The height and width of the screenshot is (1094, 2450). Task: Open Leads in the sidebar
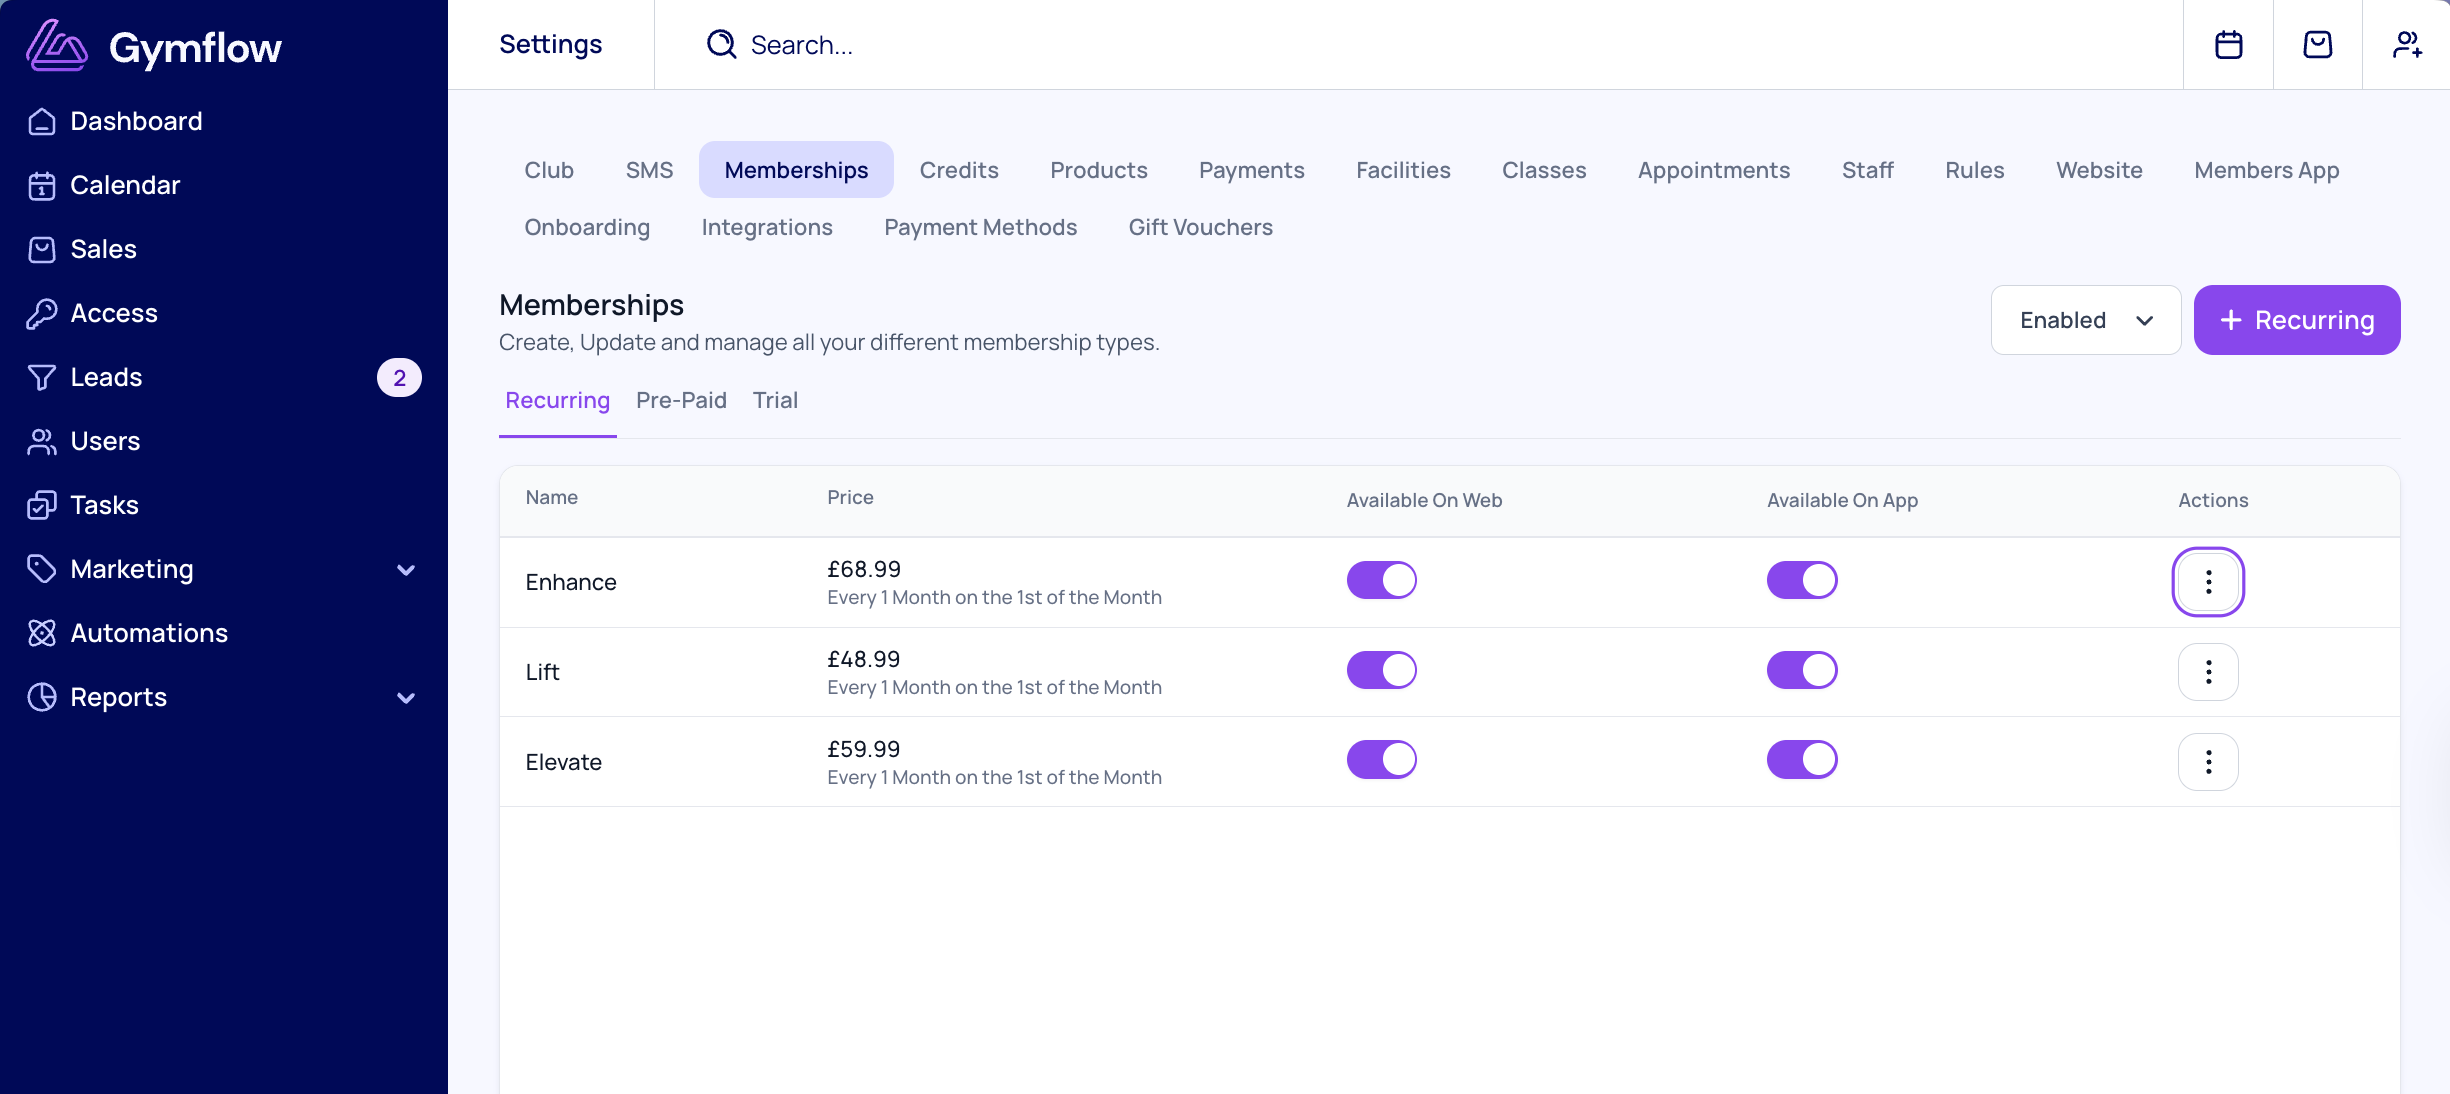(106, 377)
